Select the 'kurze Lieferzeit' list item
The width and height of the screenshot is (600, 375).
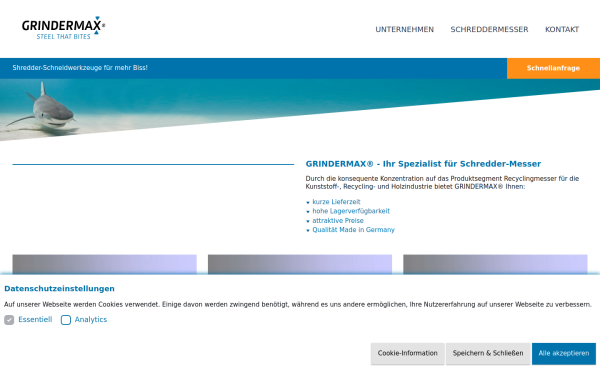pos(336,202)
